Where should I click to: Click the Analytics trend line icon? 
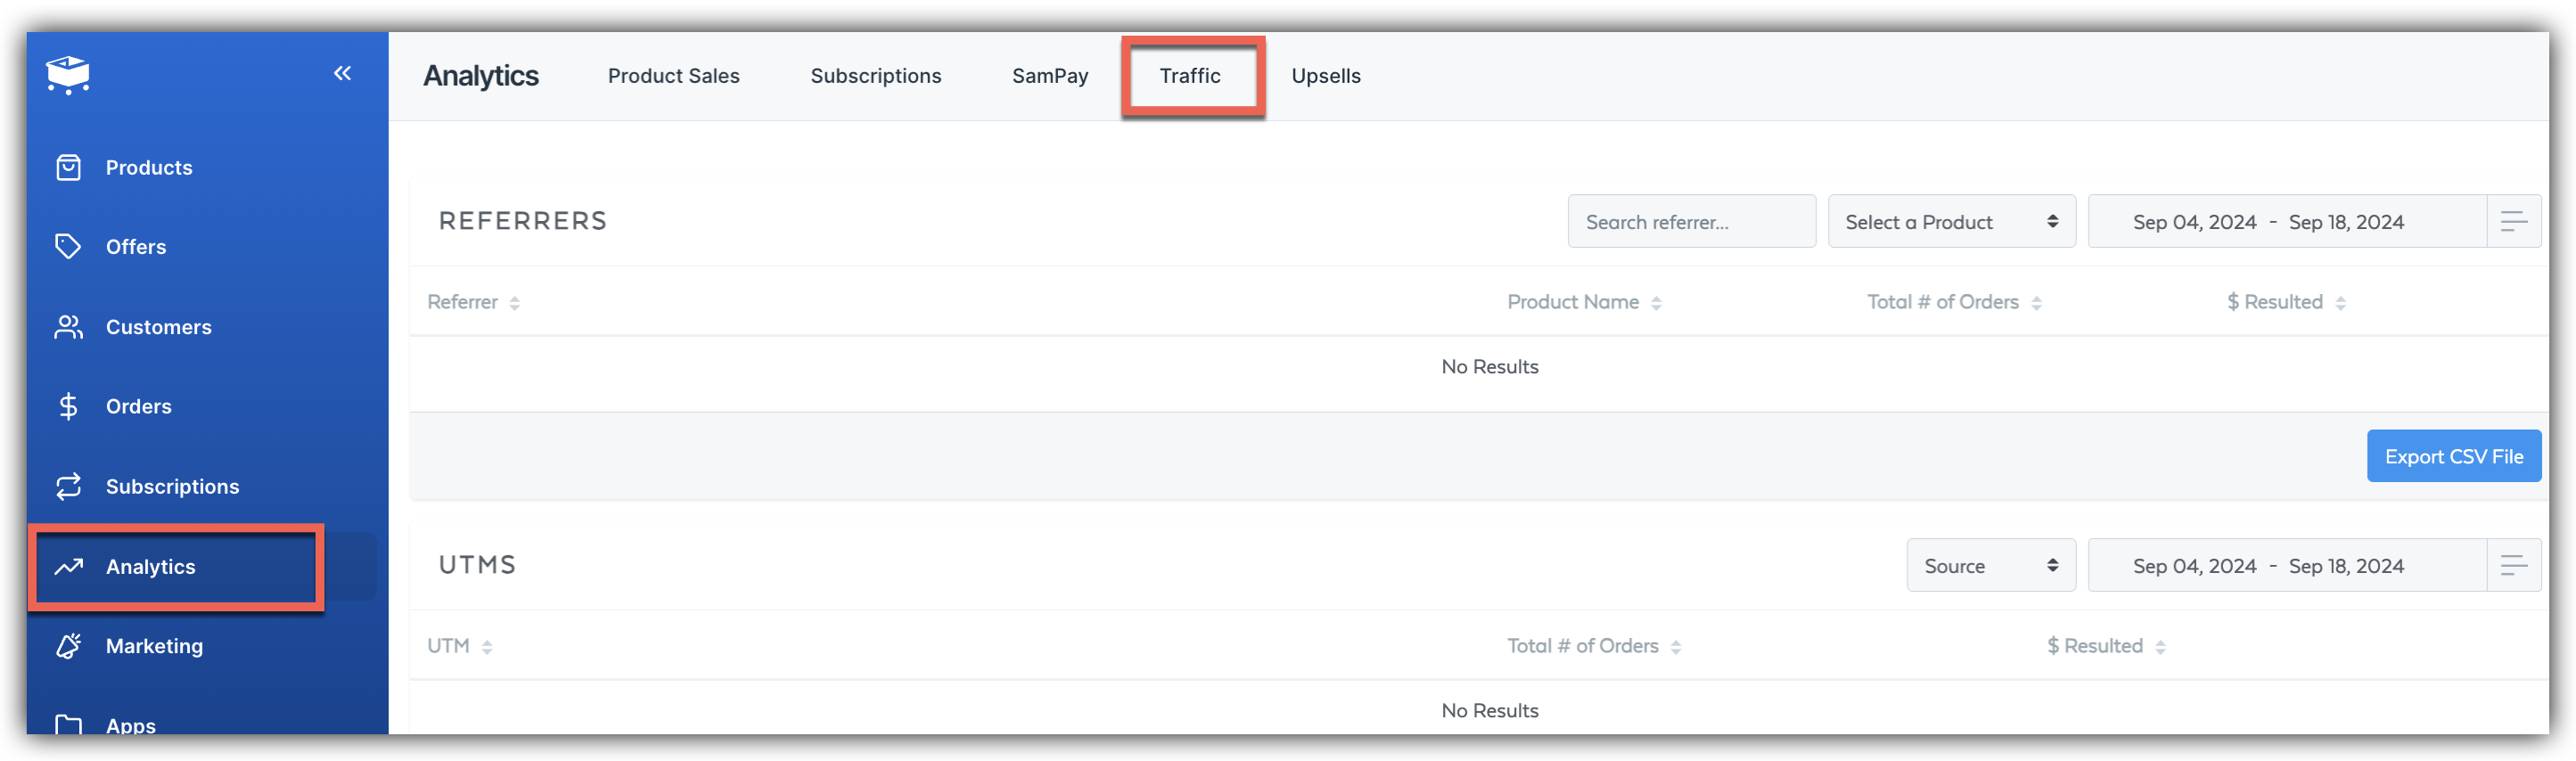coord(68,567)
